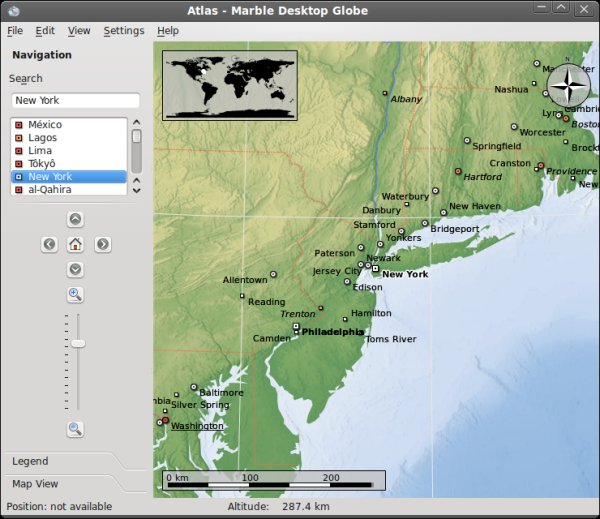Open the File menu
The width and height of the screenshot is (600, 519).
pos(15,31)
